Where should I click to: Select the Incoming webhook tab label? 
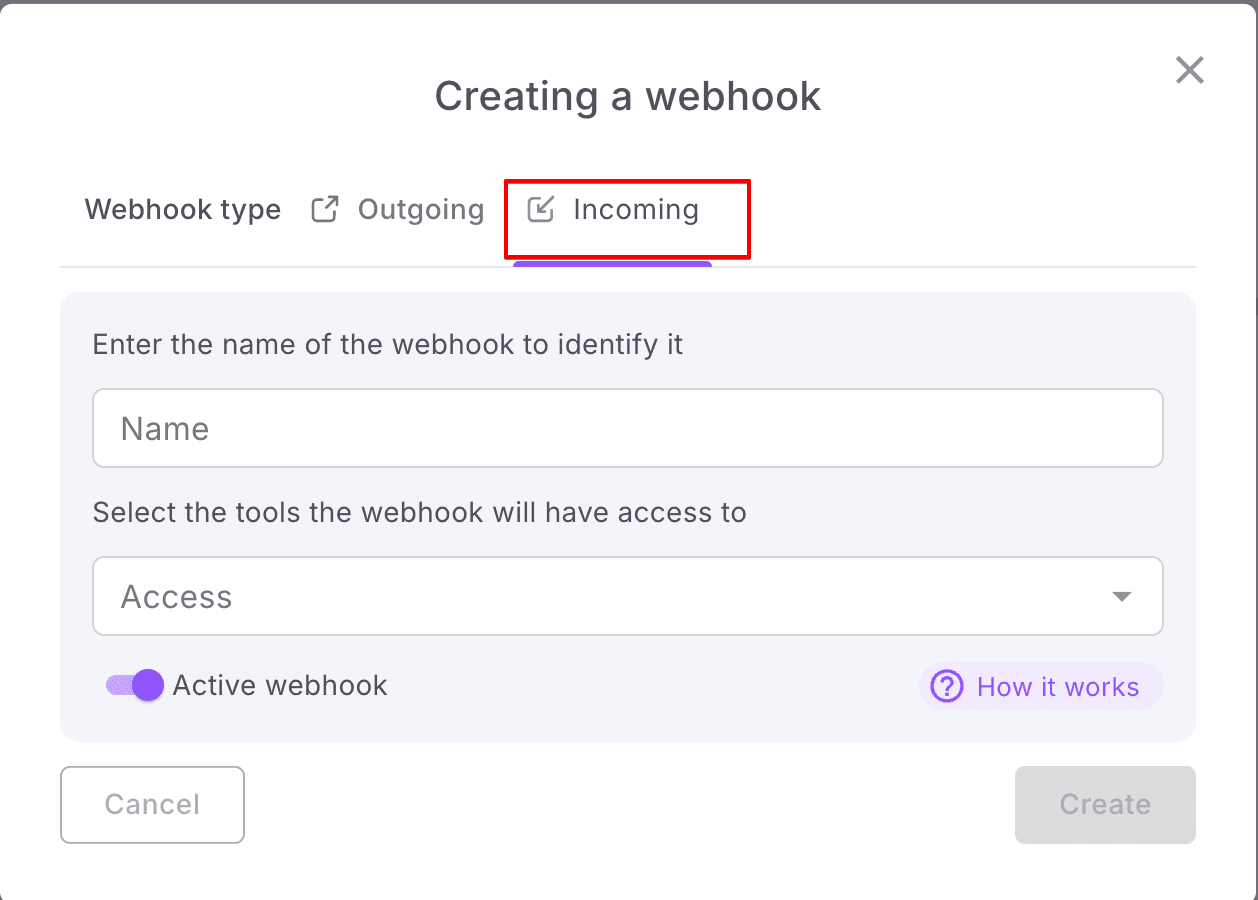(635, 210)
